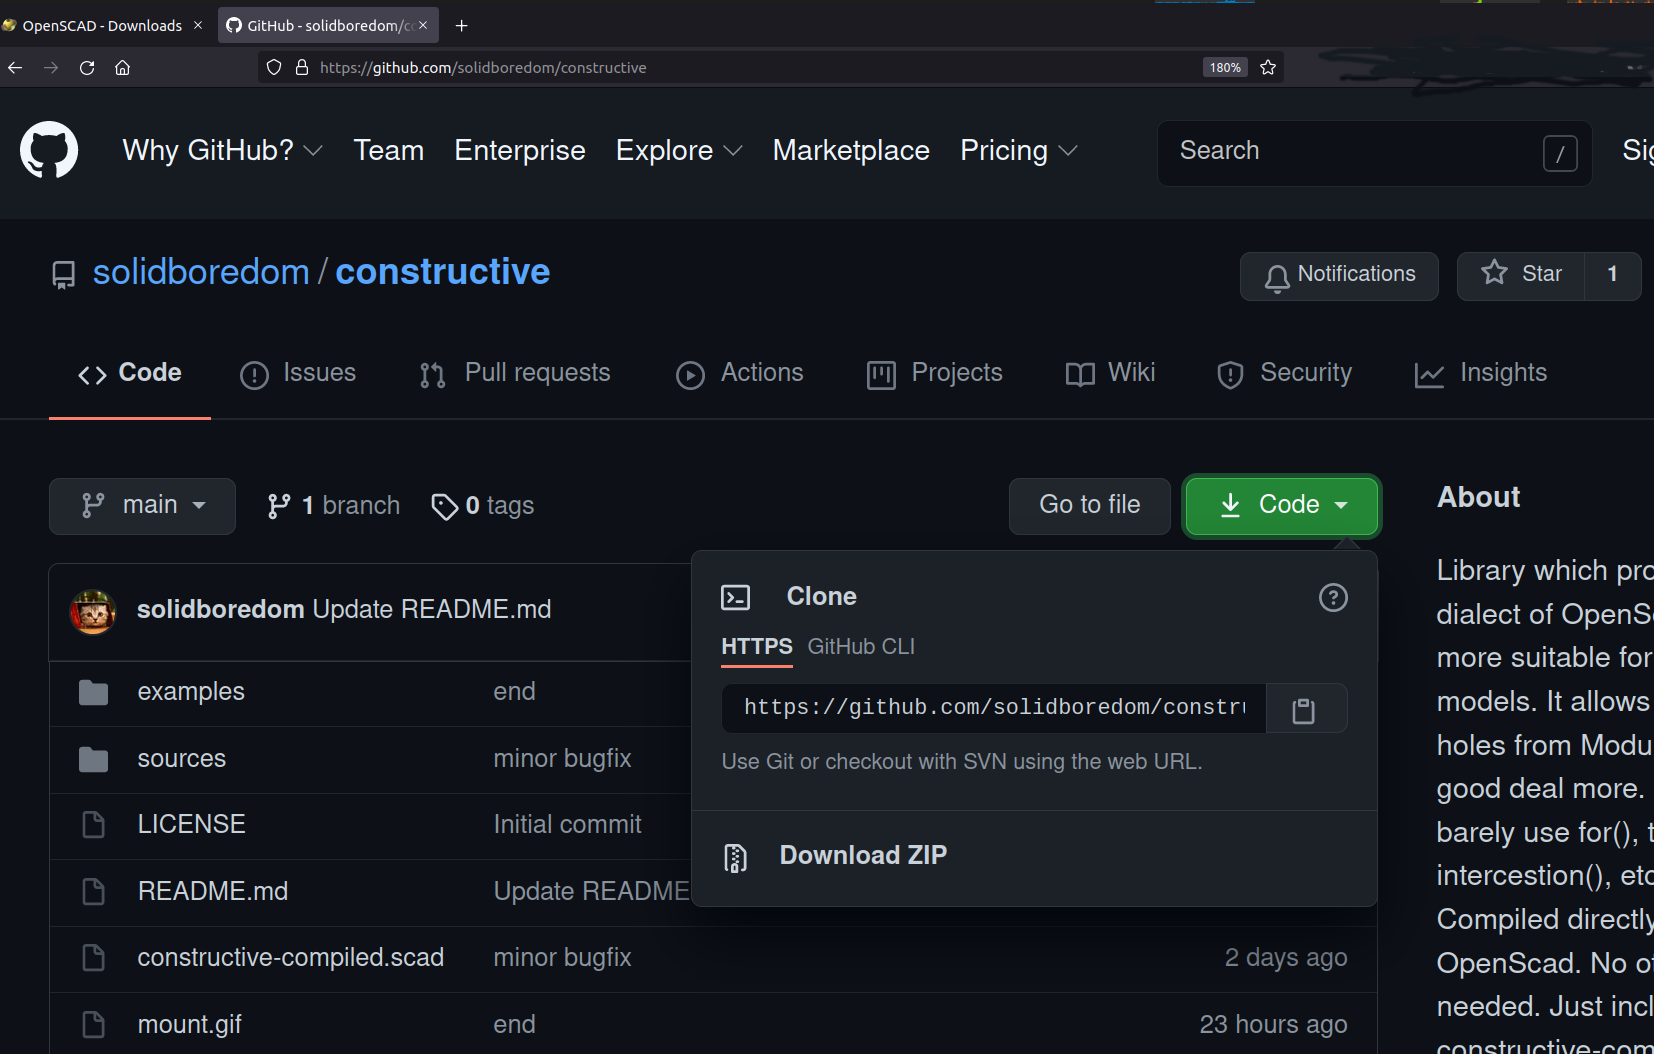Screen dimensions: 1654x1054
Task: Collapse the green Code dropdown
Action: pyautogui.click(x=1281, y=505)
